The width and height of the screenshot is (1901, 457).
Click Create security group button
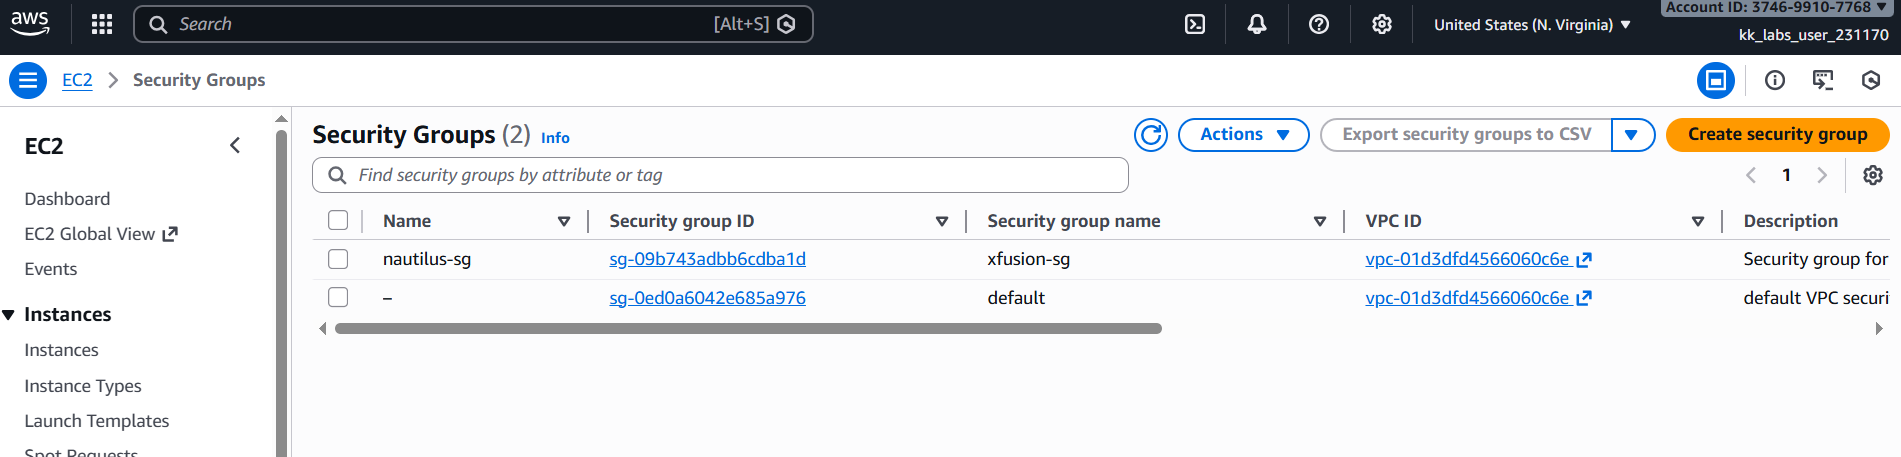coord(1777,134)
